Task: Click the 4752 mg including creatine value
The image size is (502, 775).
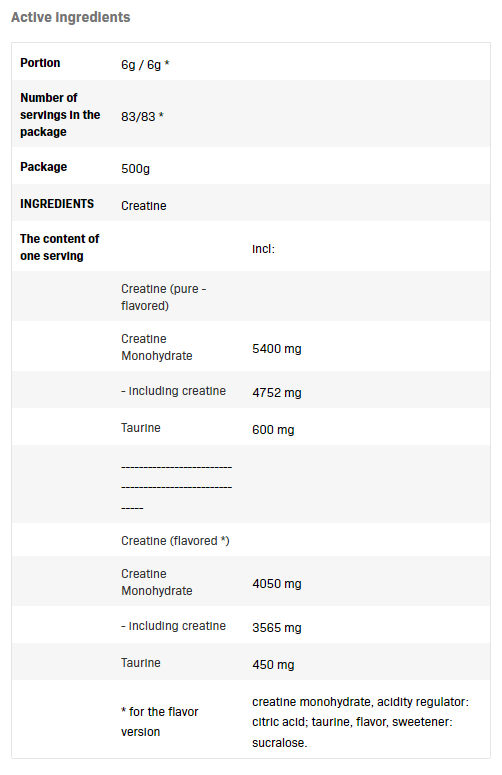Action: pyautogui.click(x=277, y=392)
